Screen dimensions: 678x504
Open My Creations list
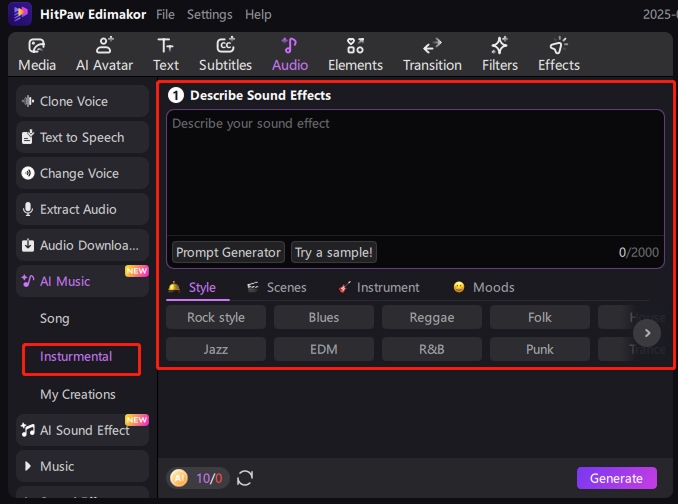click(x=78, y=394)
